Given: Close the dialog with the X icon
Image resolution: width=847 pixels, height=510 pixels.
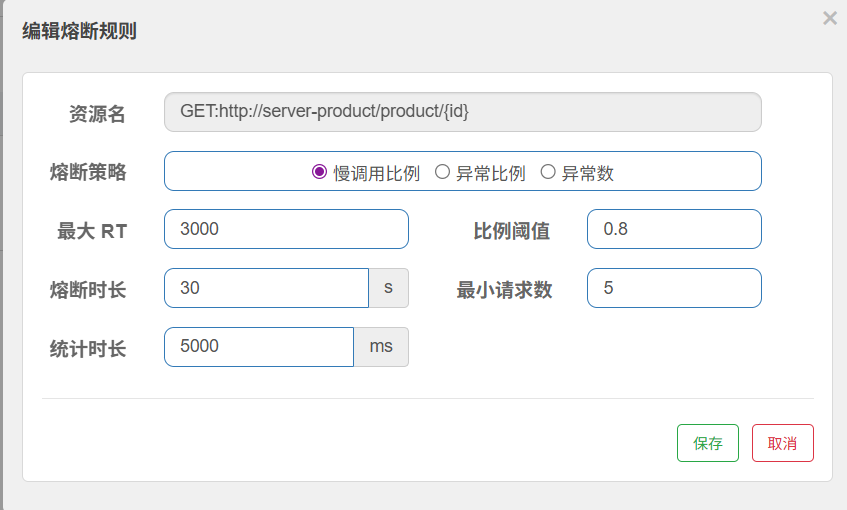Looking at the screenshot, I should click(829, 18).
